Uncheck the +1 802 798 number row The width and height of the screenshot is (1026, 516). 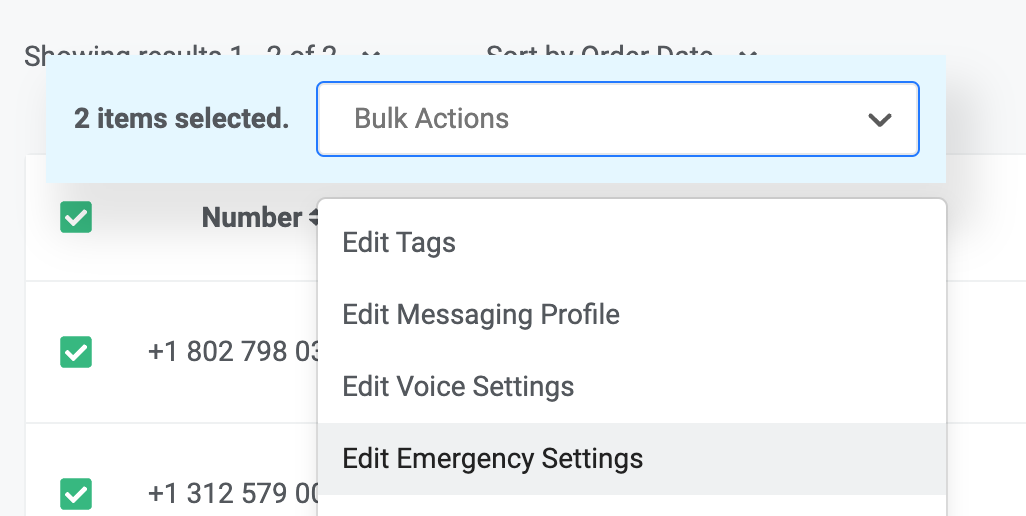tap(76, 352)
